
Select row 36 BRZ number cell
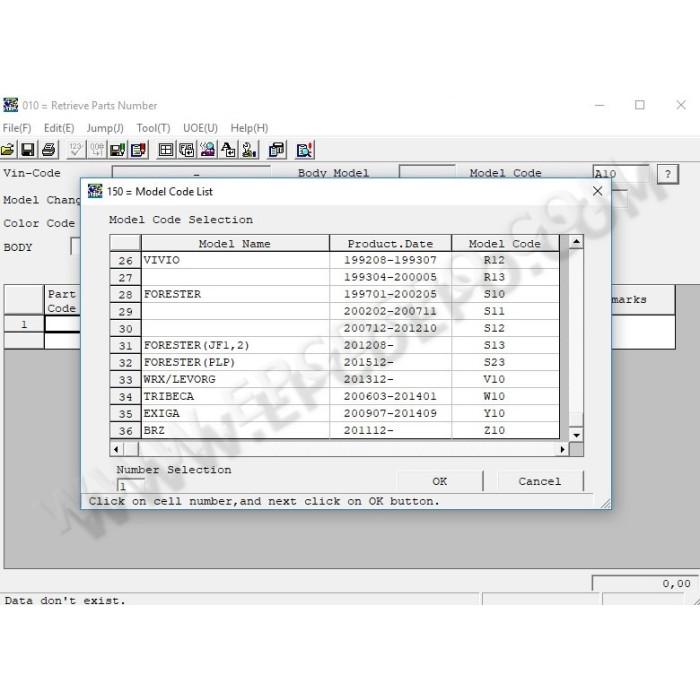click(125, 430)
